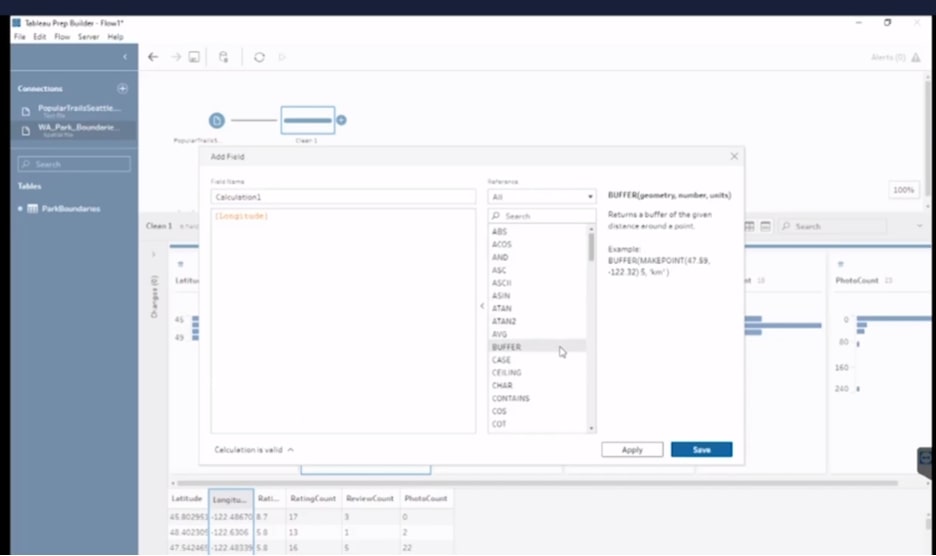Close the Add Field dialog
936x556 pixels.
click(x=734, y=156)
